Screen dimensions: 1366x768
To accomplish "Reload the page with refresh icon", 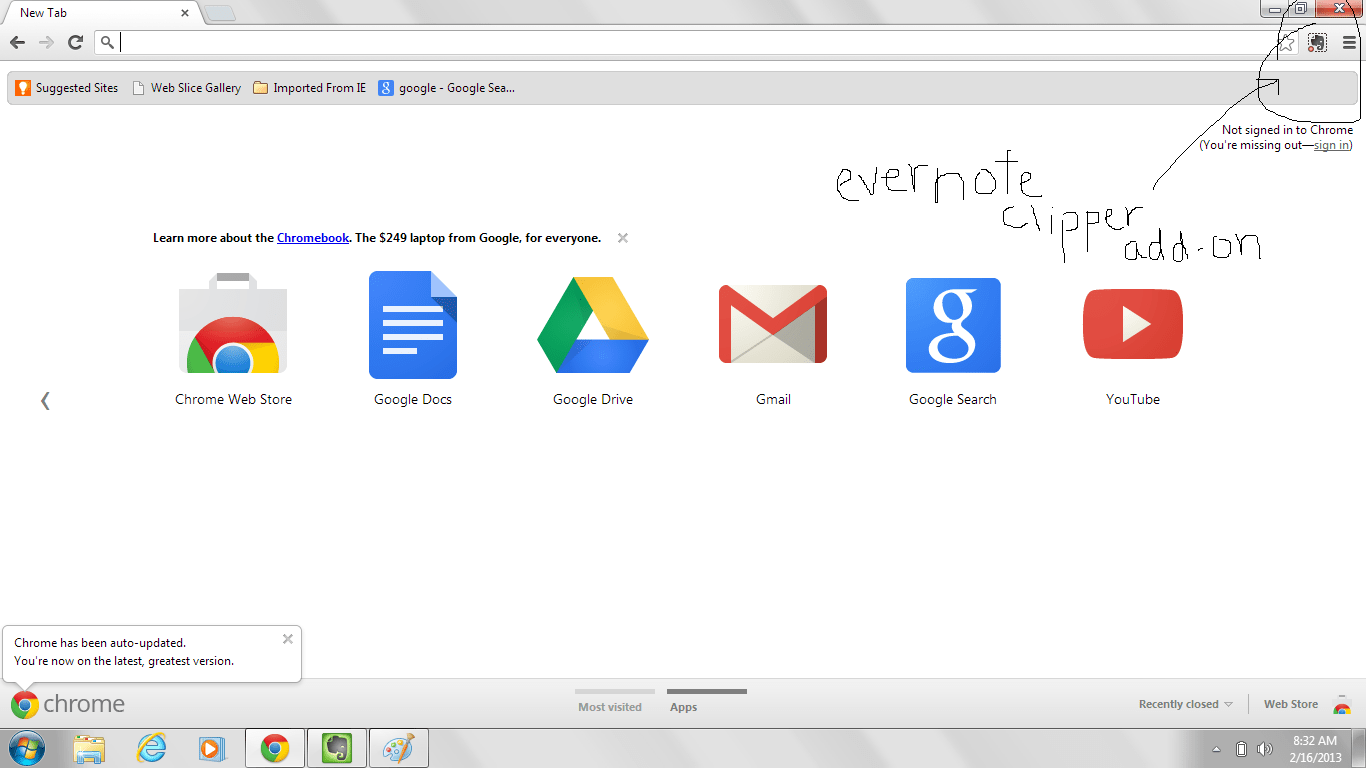I will pyautogui.click(x=75, y=42).
